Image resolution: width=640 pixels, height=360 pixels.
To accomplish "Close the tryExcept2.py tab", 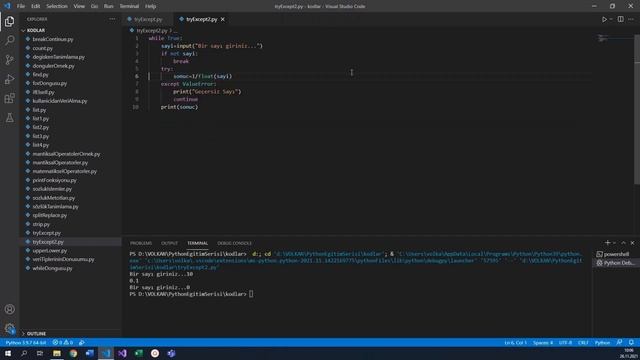I will coord(222,19).
